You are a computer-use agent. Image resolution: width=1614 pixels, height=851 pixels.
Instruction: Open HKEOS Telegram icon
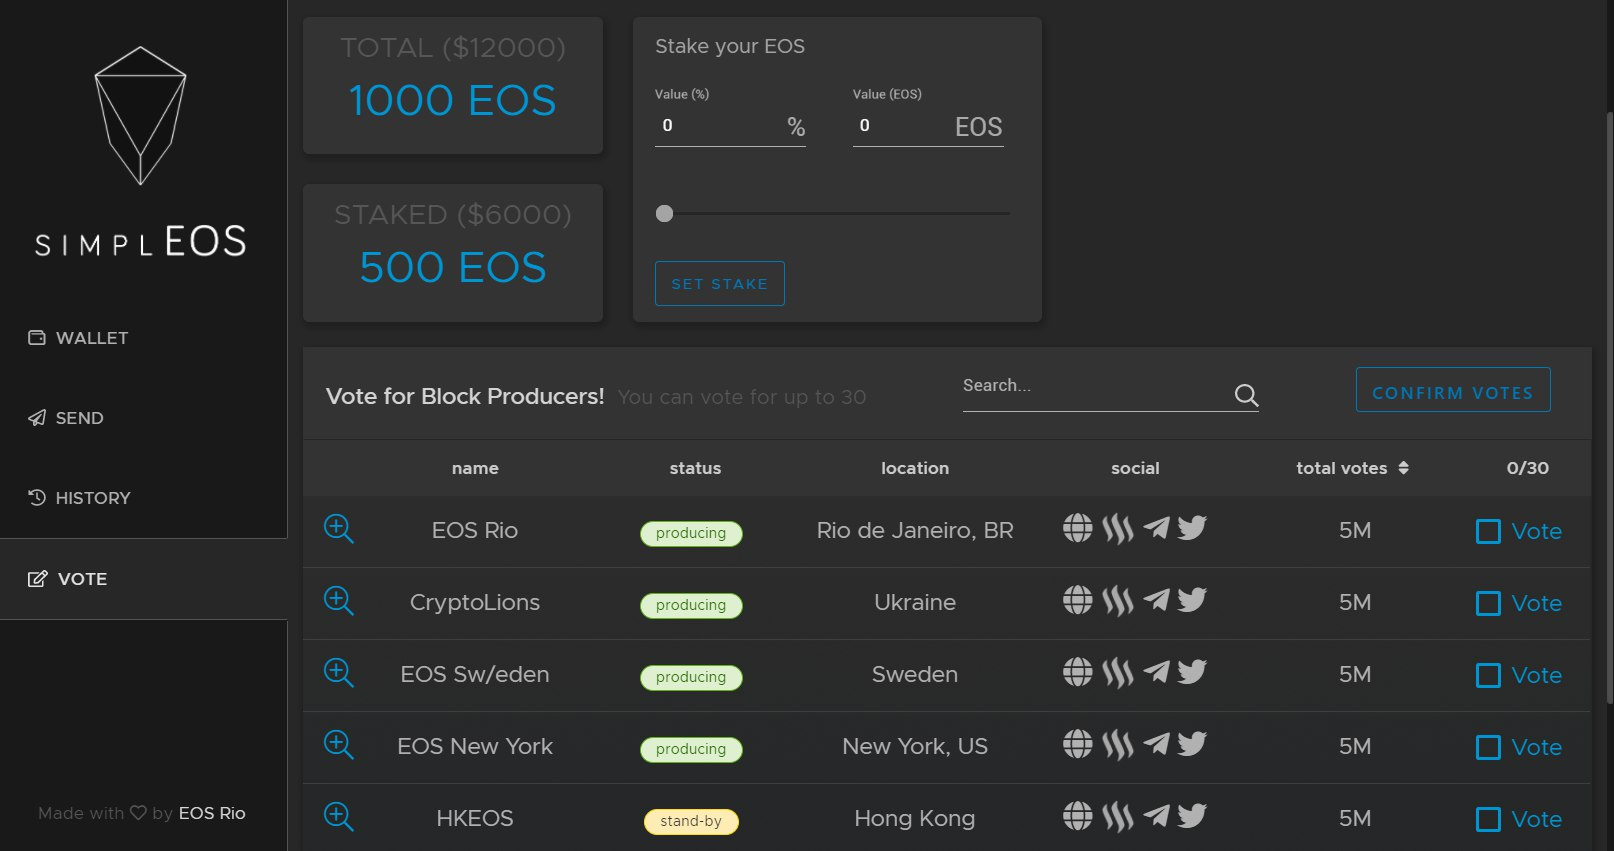1156,815
